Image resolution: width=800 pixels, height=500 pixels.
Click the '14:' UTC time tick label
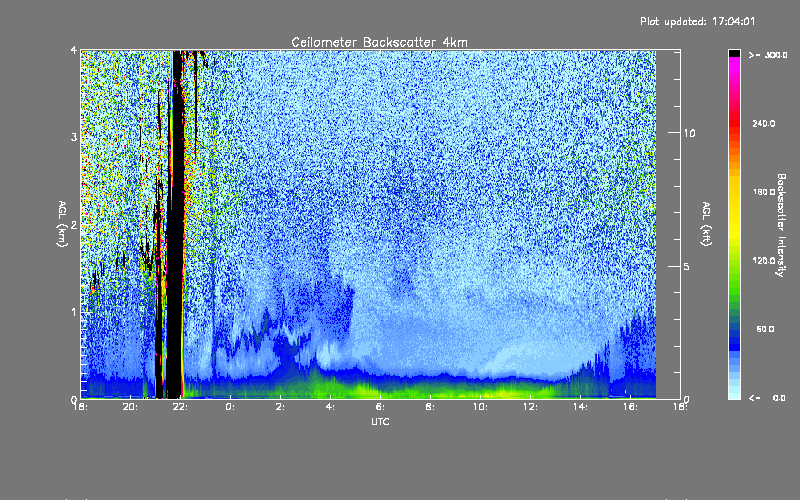(x=580, y=407)
